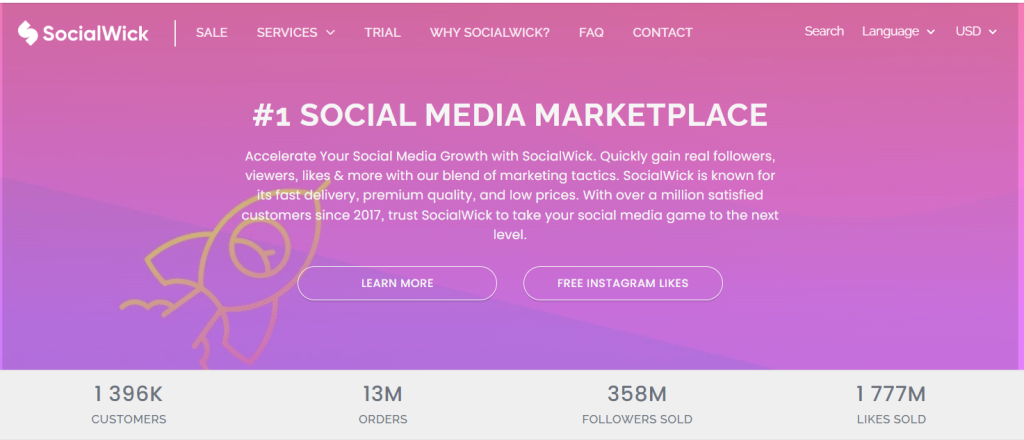Open the FAQ page
Image resolution: width=1024 pixels, height=440 pixels.
(591, 32)
